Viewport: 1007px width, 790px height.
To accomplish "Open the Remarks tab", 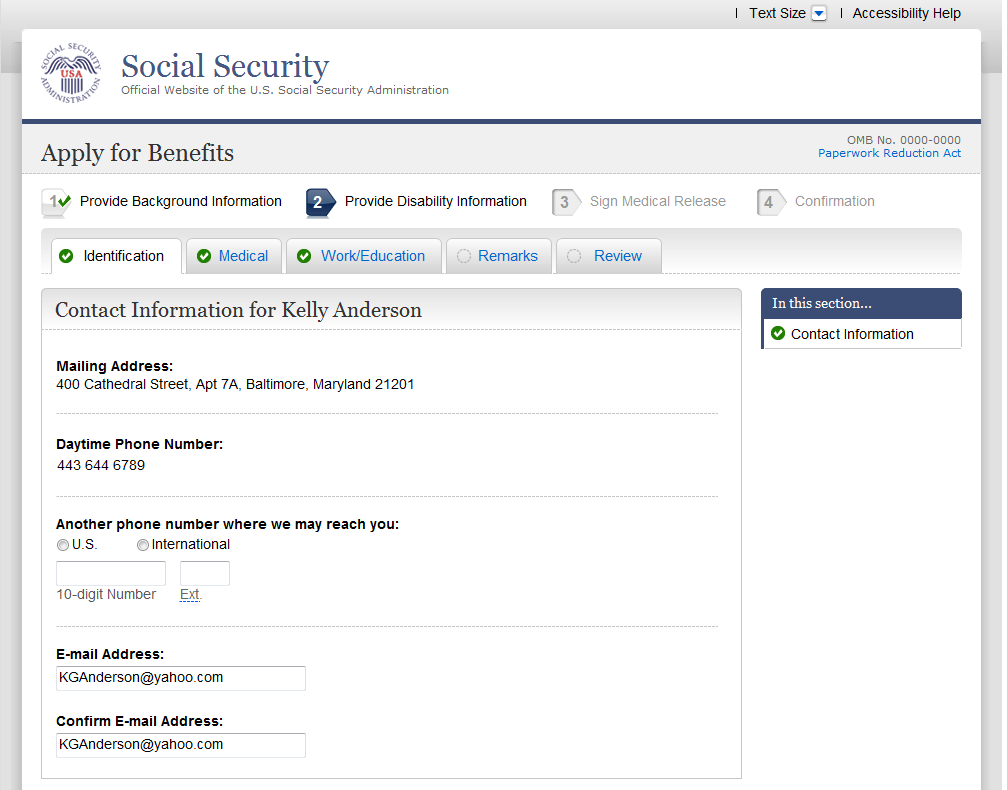I will pos(507,256).
